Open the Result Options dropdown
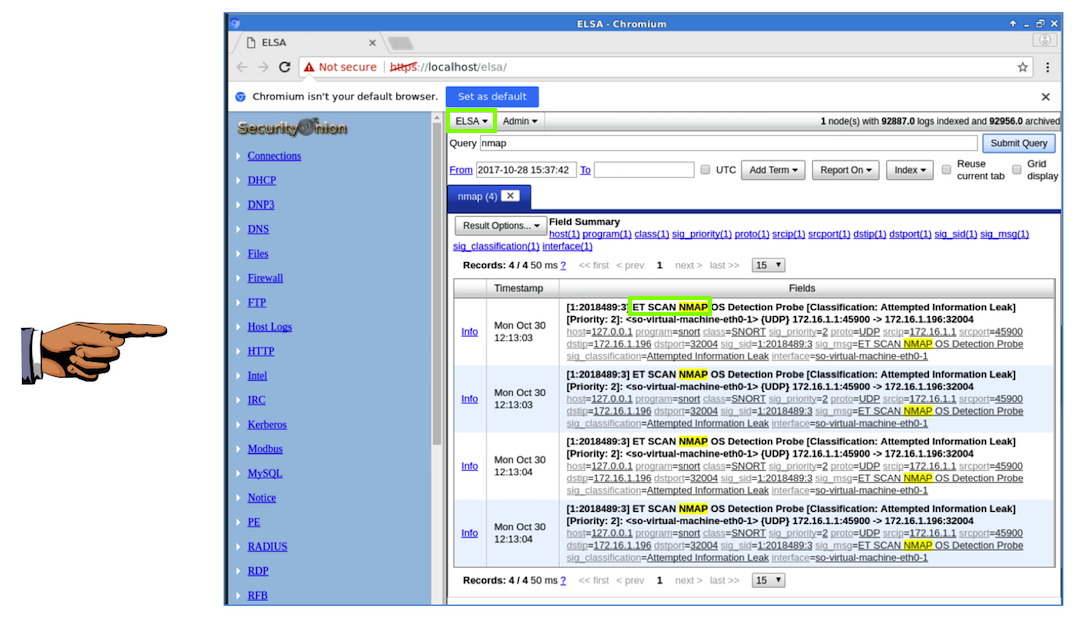The width and height of the screenshot is (1080, 627). [x=501, y=226]
